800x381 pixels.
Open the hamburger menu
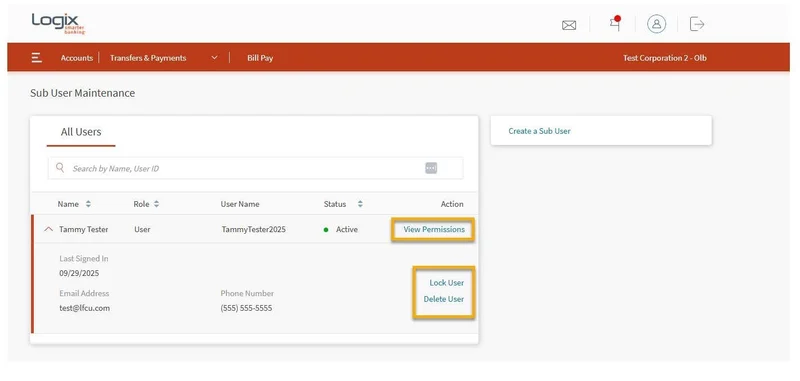pyautogui.click(x=36, y=58)
